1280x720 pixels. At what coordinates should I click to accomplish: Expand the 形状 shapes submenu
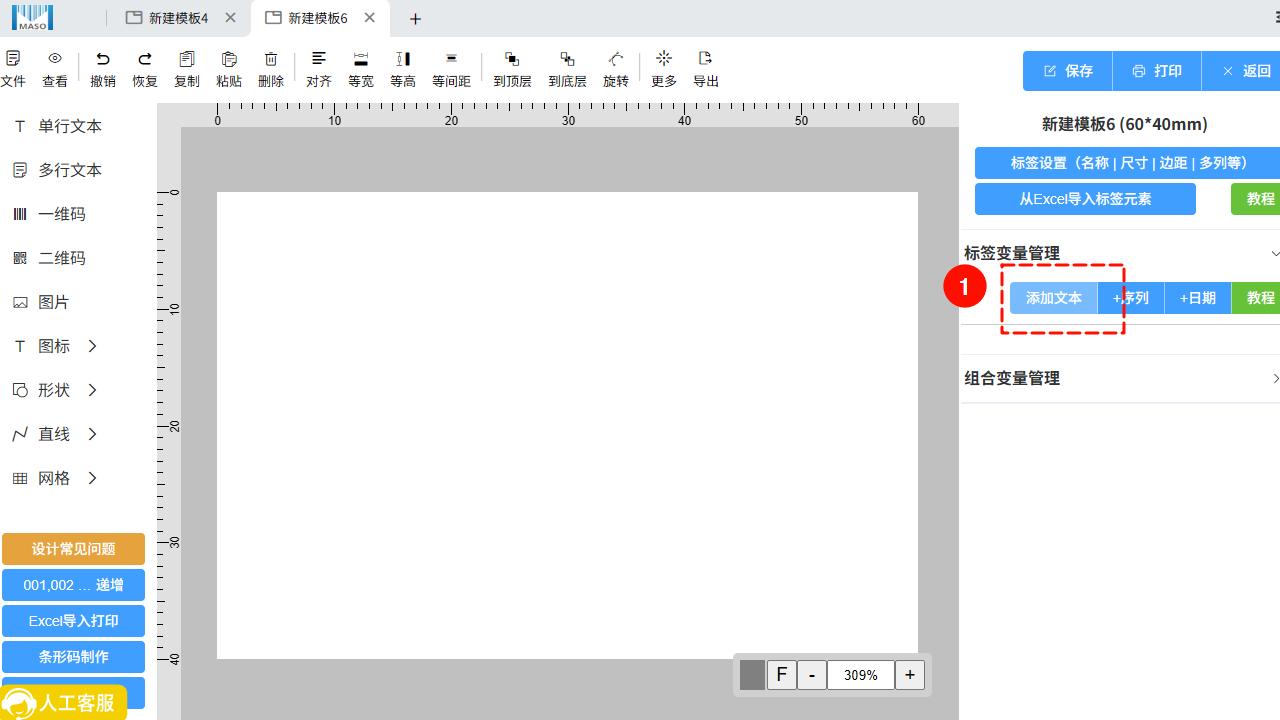click(92, 390)
